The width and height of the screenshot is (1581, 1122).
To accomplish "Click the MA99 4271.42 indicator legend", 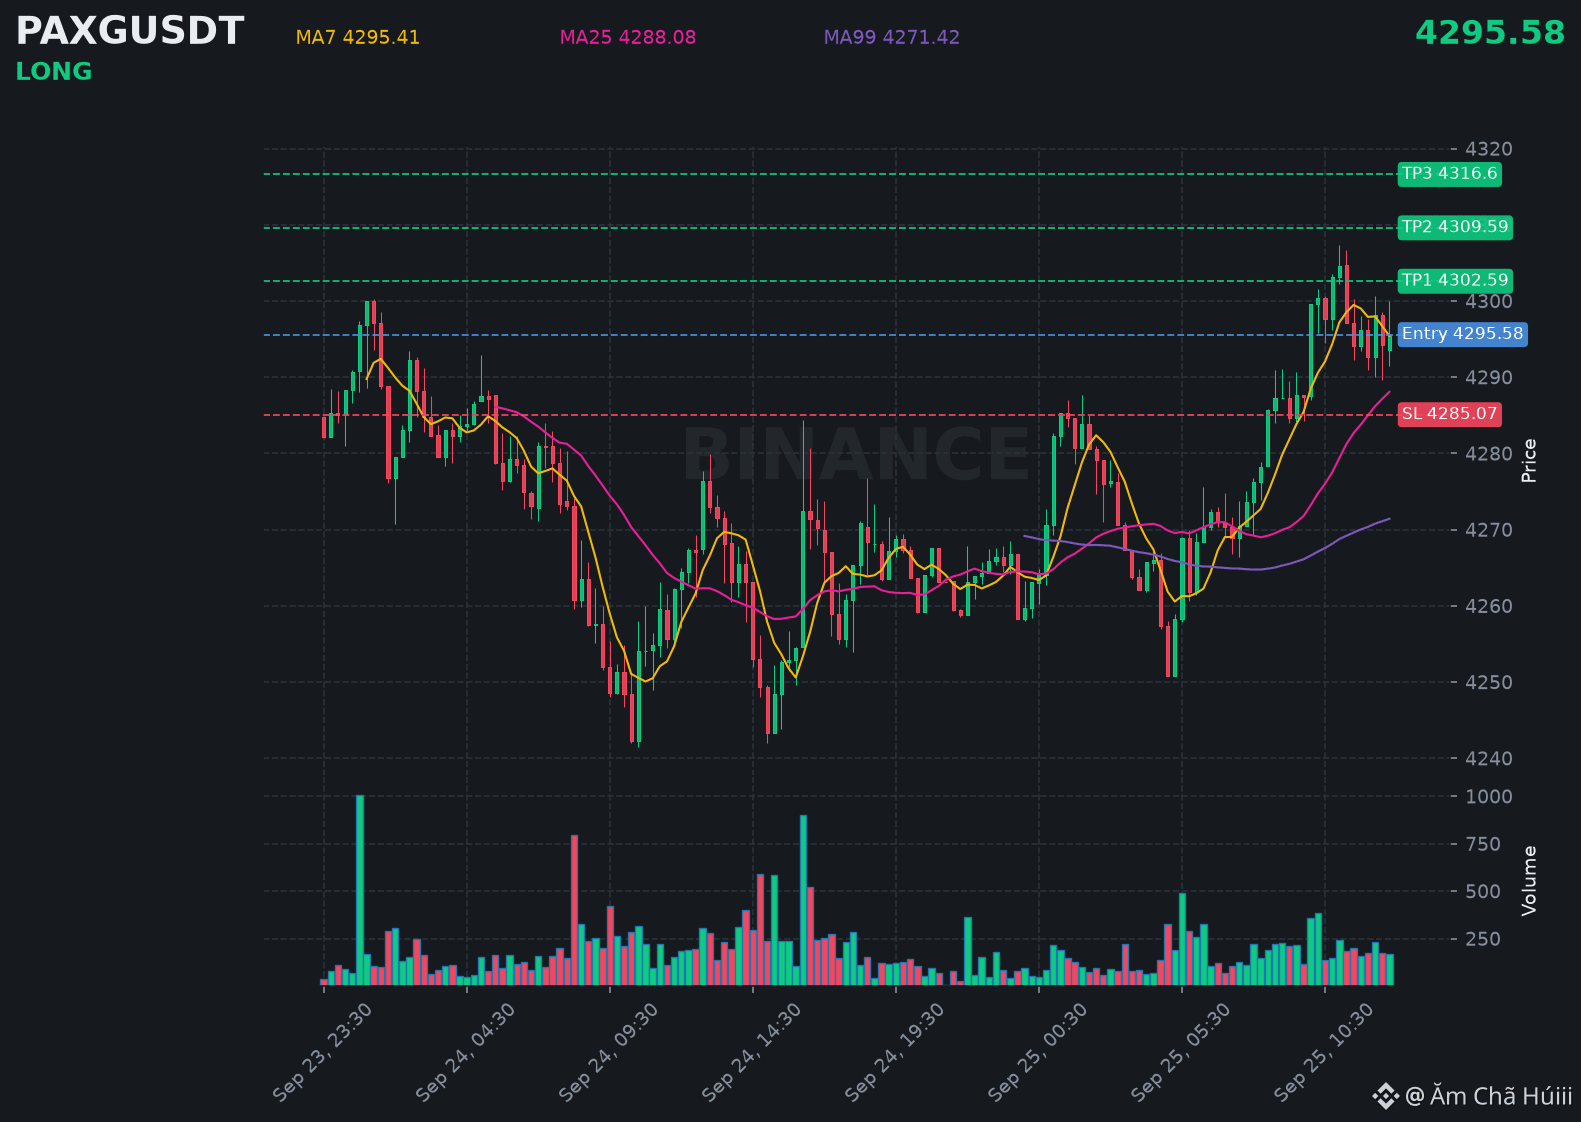I will click(891, 37).
